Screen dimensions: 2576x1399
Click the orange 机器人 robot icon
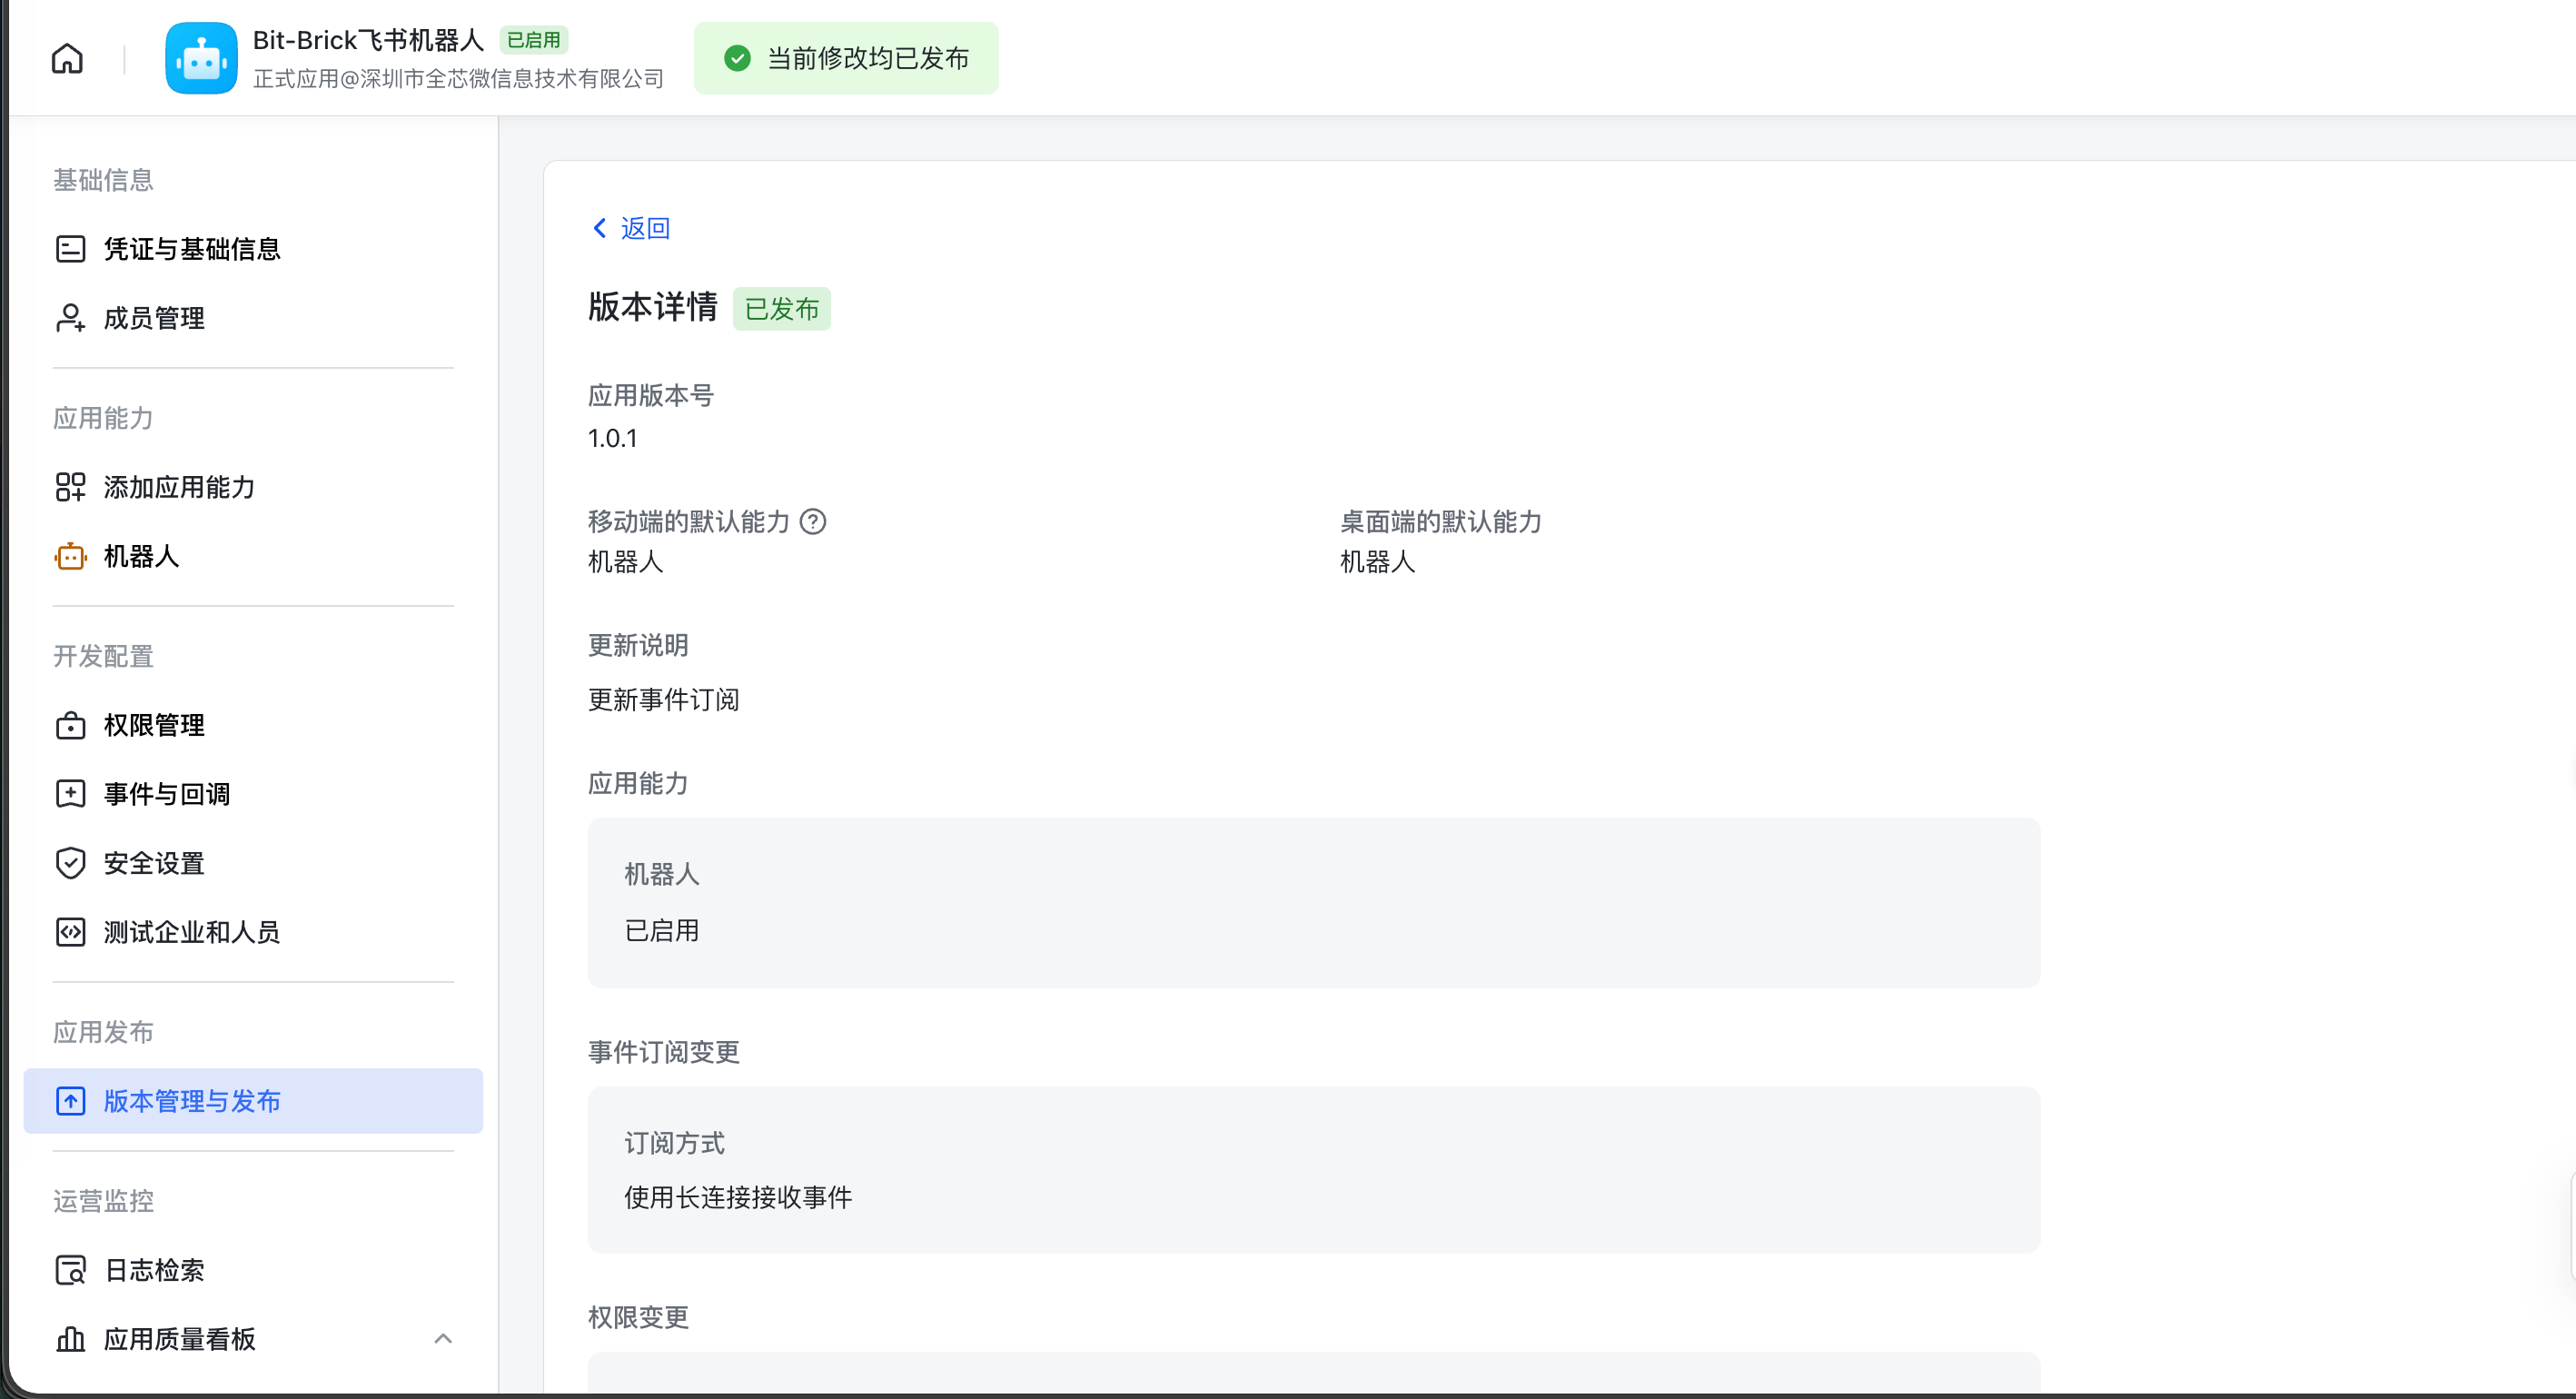[x=70, y=556]
